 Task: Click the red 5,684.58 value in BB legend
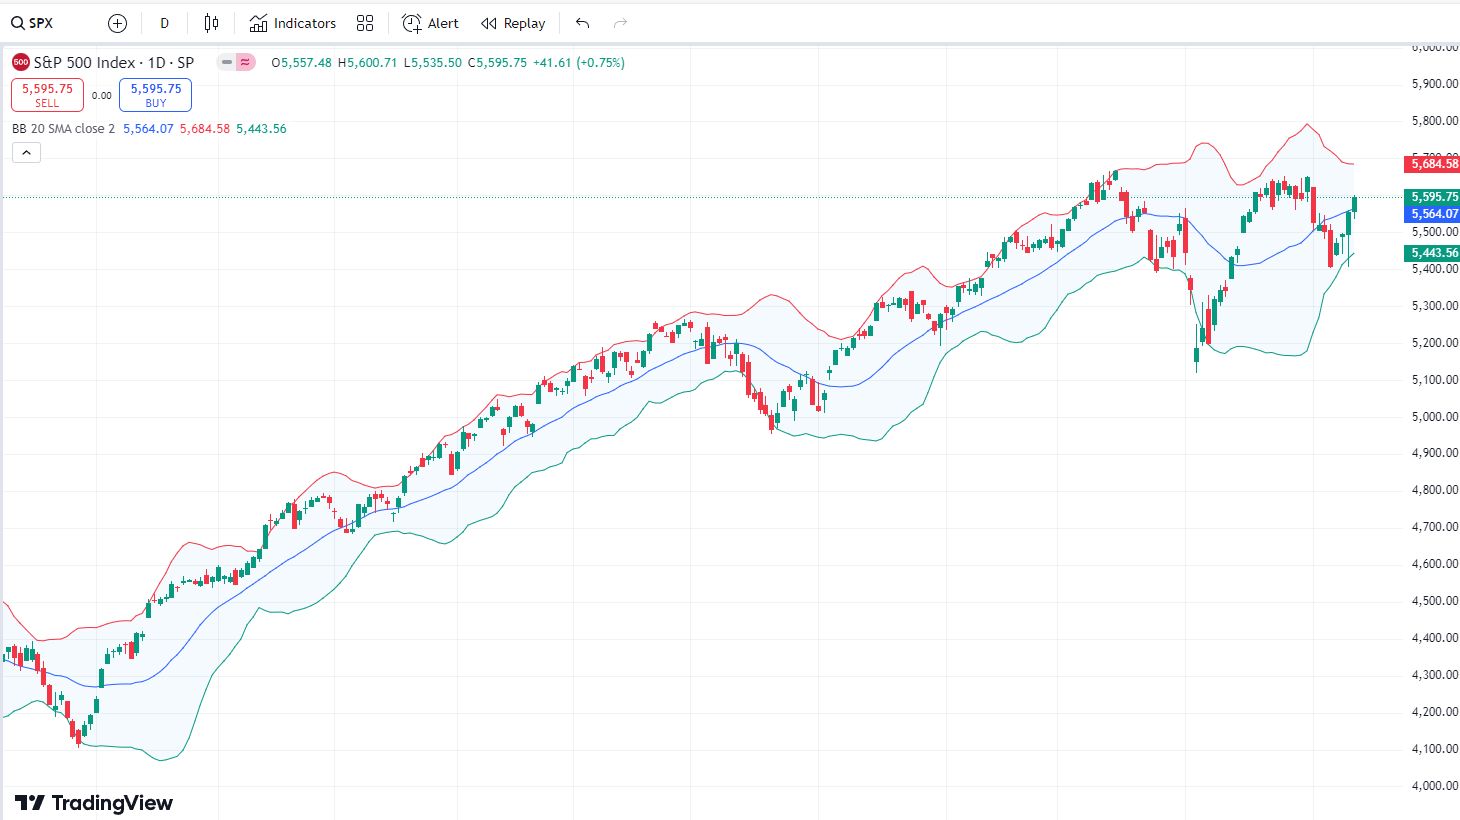(x=205, y=129)
